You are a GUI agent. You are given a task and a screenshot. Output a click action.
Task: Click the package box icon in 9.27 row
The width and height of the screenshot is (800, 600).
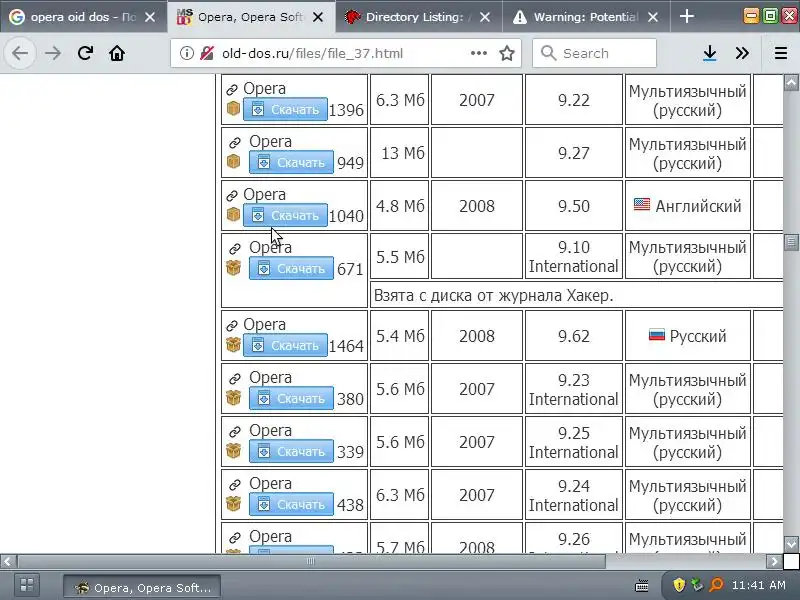click(x=233, y=161)
